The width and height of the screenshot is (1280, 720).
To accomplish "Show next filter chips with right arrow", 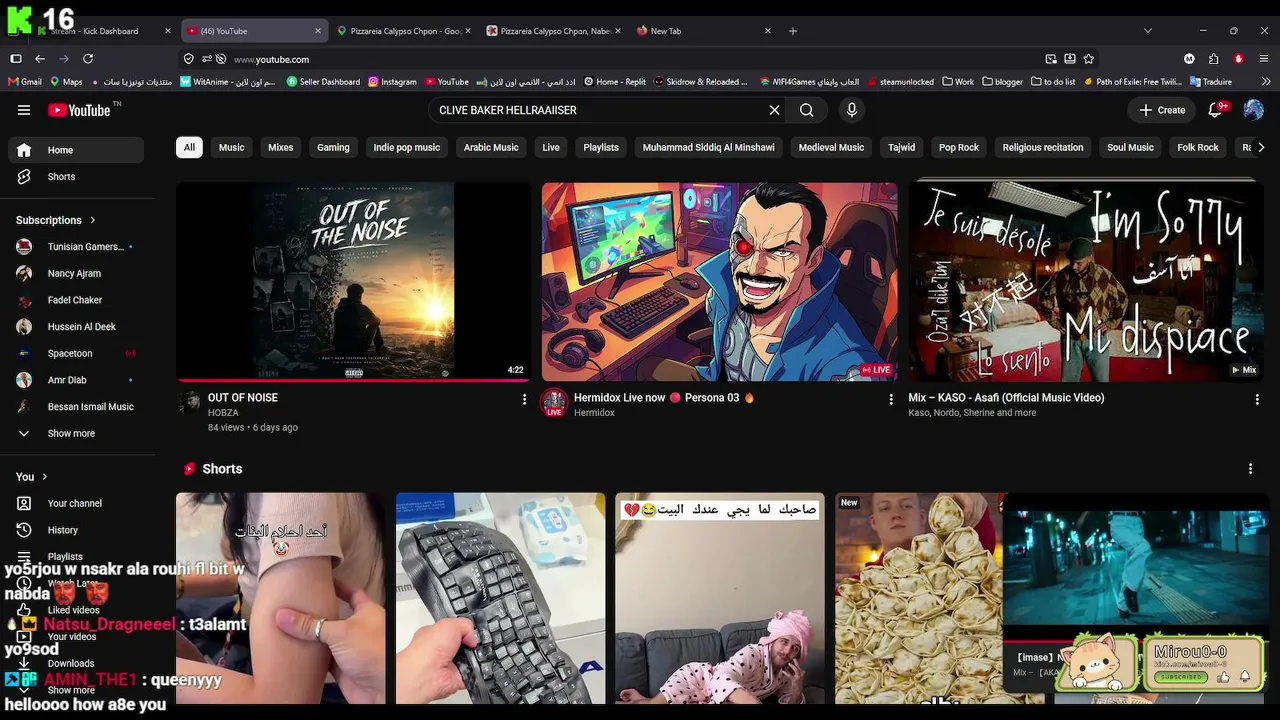I will (x=1260, y=147).
